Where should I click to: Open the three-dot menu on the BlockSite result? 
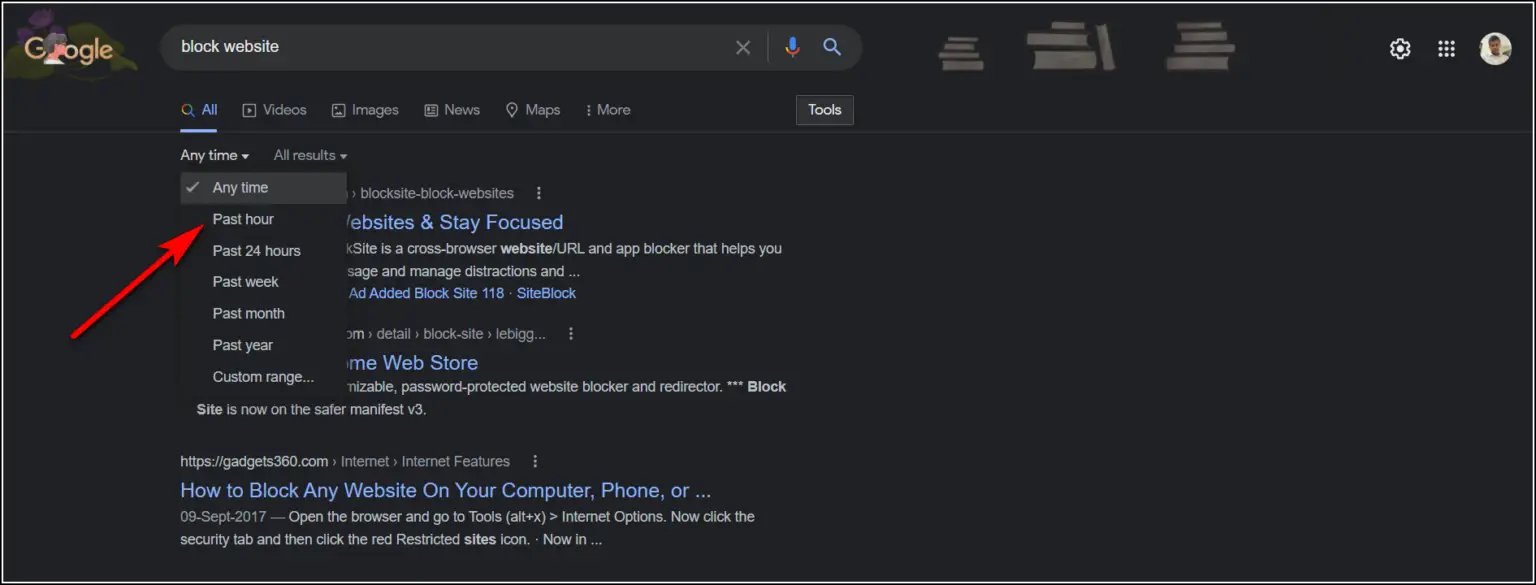[x=539, y=193]
